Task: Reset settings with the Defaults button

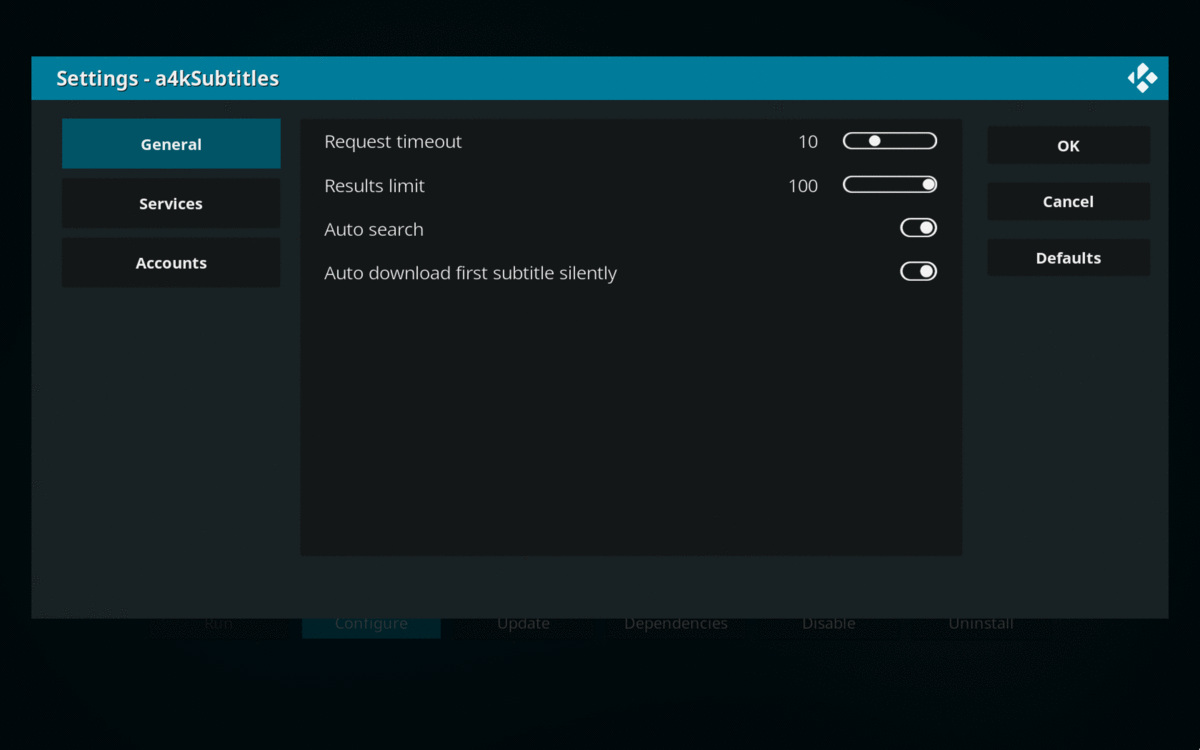Action: (x=1068, y=258)
